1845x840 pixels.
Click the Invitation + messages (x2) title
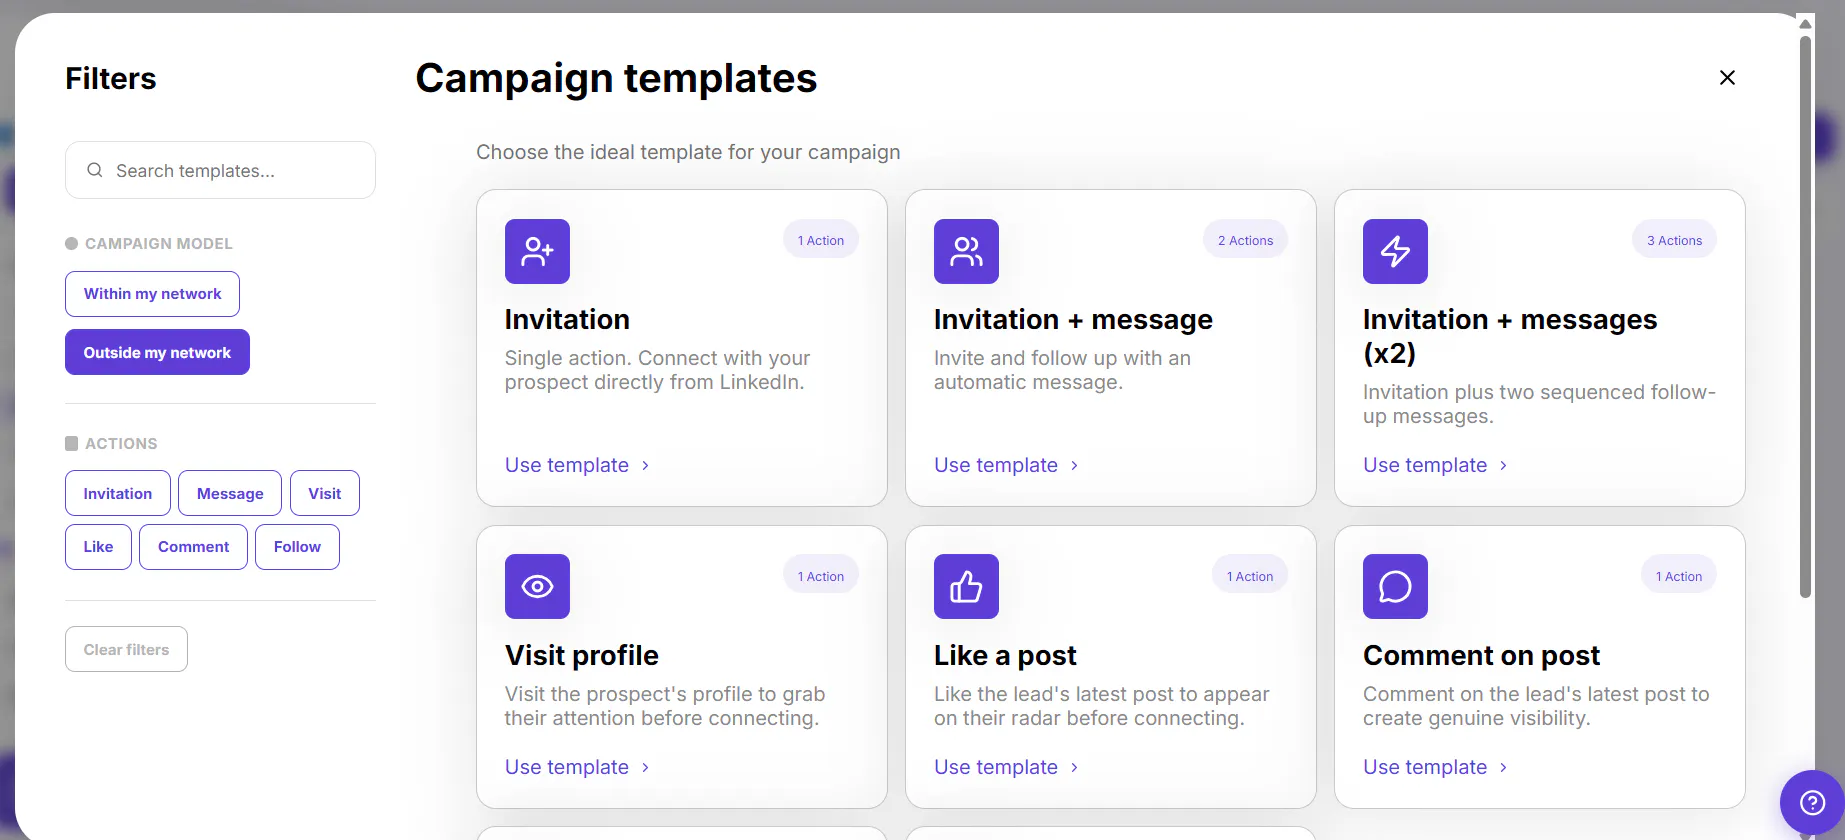click(1510, 336)
